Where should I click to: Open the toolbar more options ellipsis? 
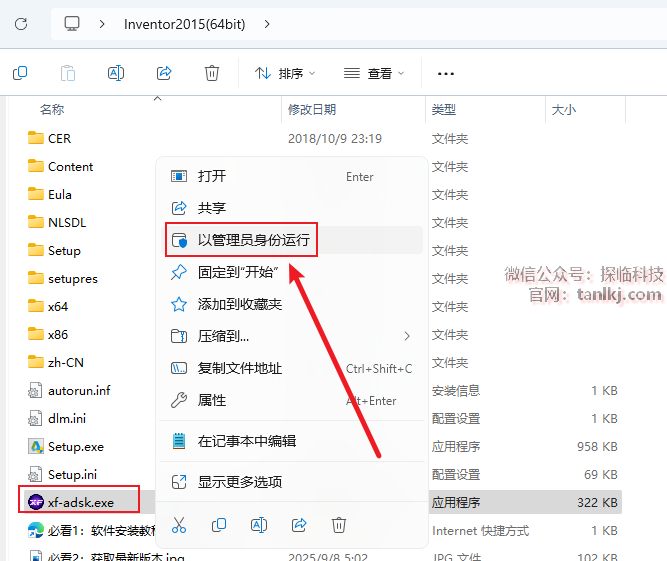(446, 74)
